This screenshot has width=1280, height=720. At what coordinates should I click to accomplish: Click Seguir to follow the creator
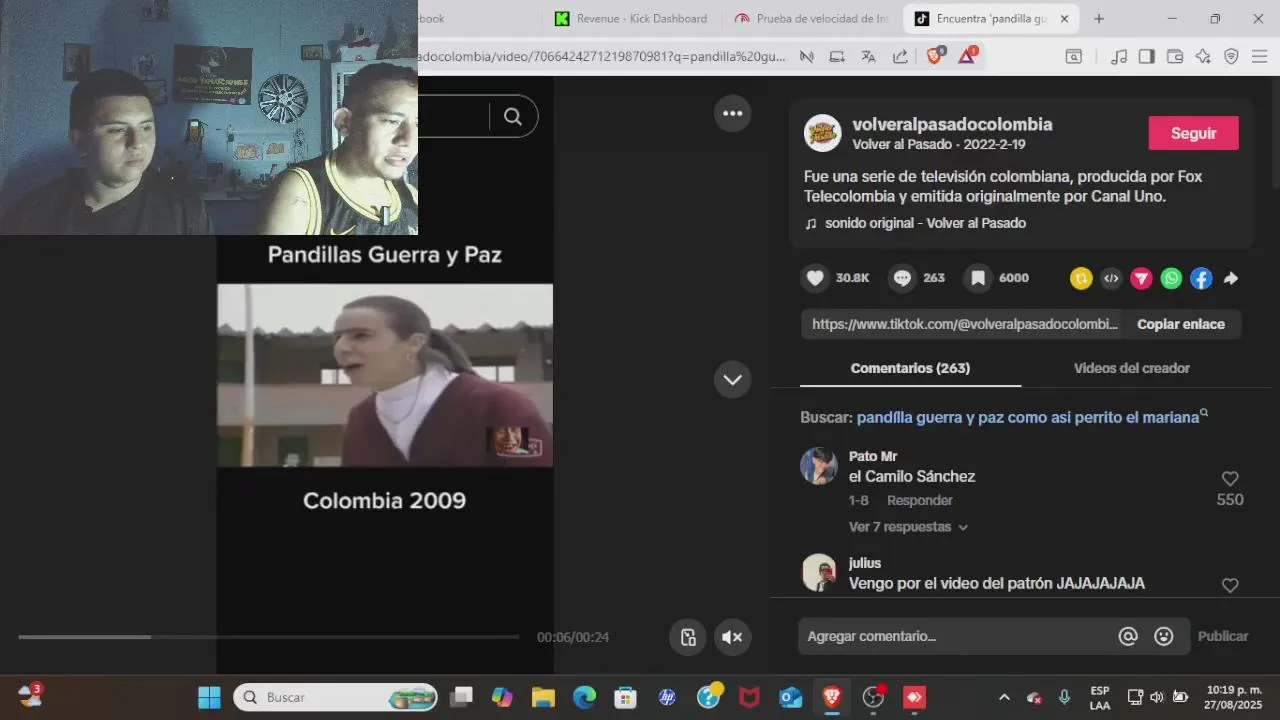[1193, 133]
